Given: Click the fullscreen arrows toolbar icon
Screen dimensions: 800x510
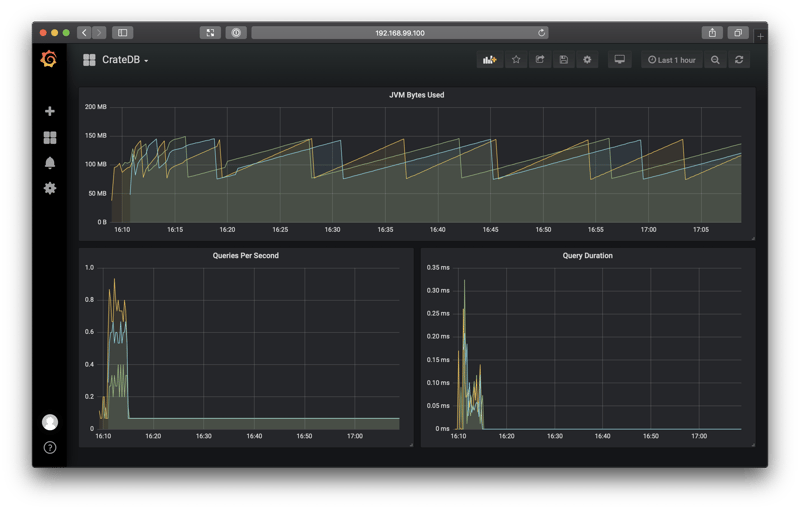Looking at the screenshot, I should click(x=210, y=33).
